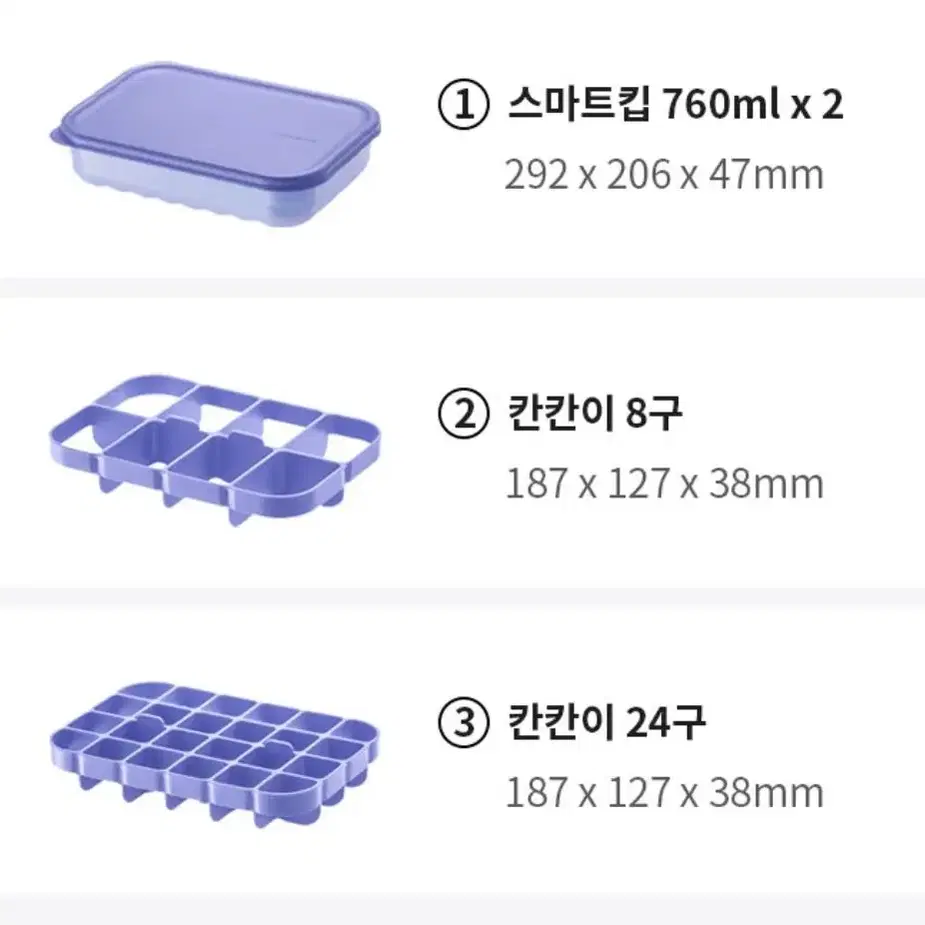The width and height of the screenshot is (925, 925).
Task: View the 24-compartment divider tray image
Action: [x=215, y=755]
